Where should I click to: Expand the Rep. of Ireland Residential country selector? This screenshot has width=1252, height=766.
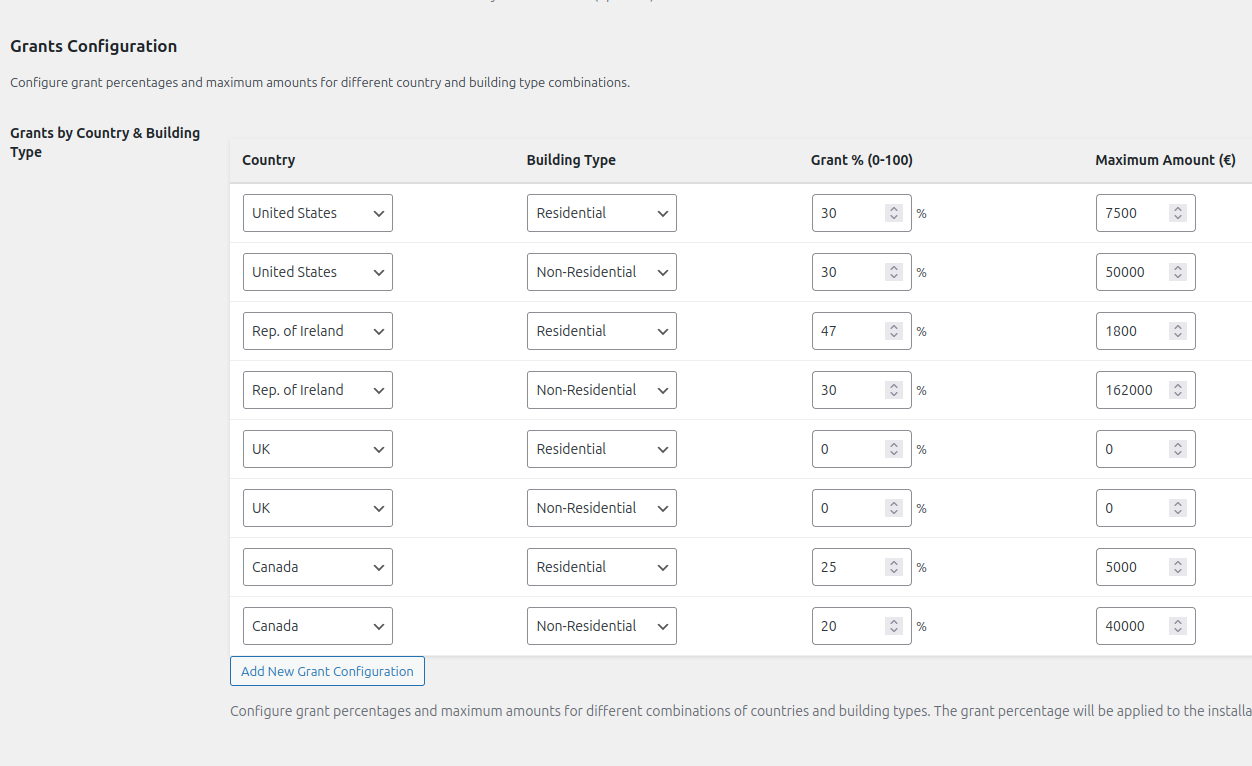click(317, 330)
